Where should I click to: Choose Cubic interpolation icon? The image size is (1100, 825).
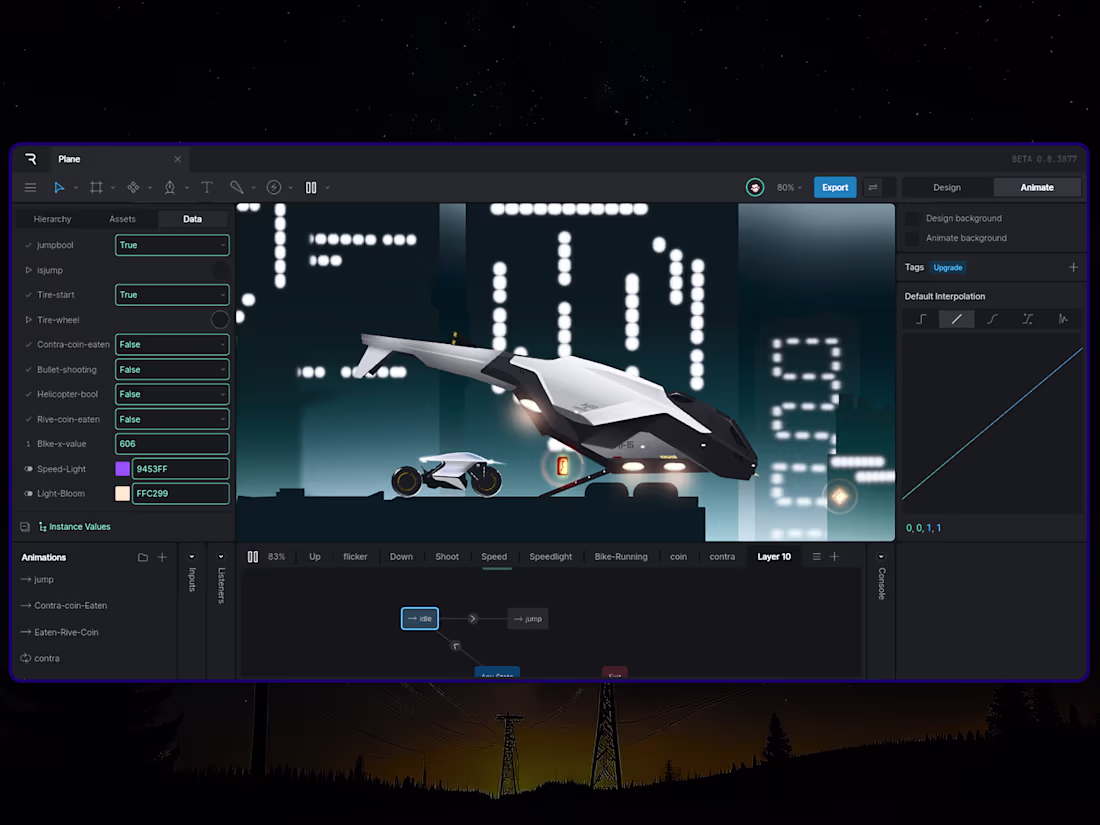(x=992, y=319)
